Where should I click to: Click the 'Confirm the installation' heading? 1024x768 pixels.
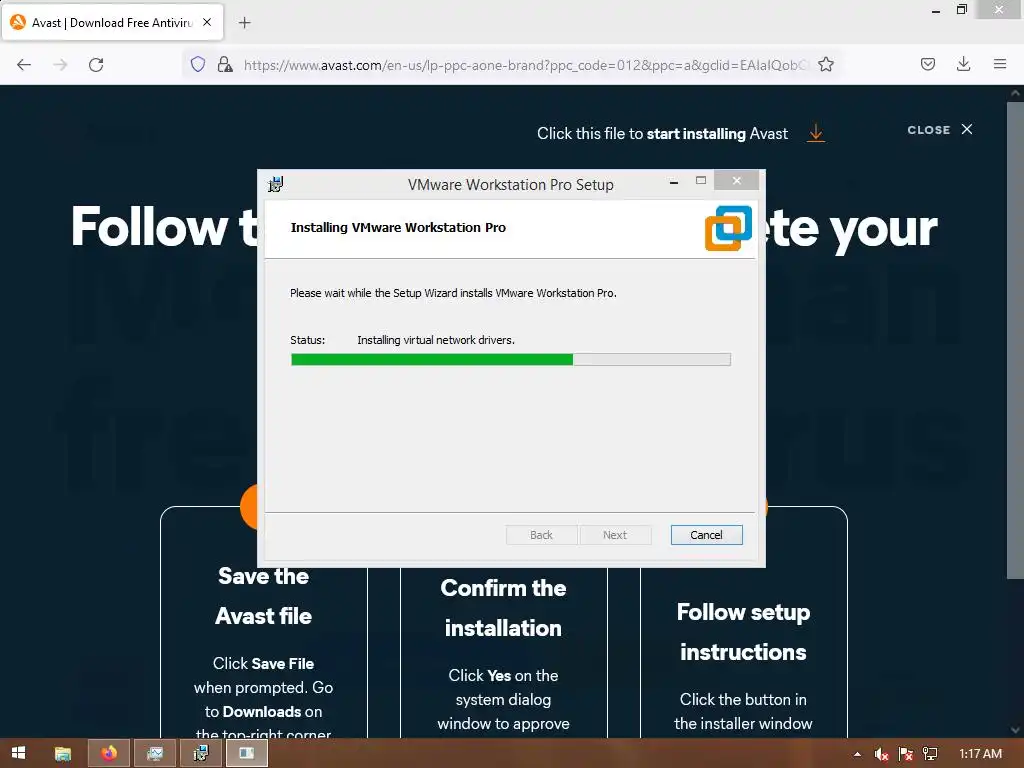coord(503,607)
